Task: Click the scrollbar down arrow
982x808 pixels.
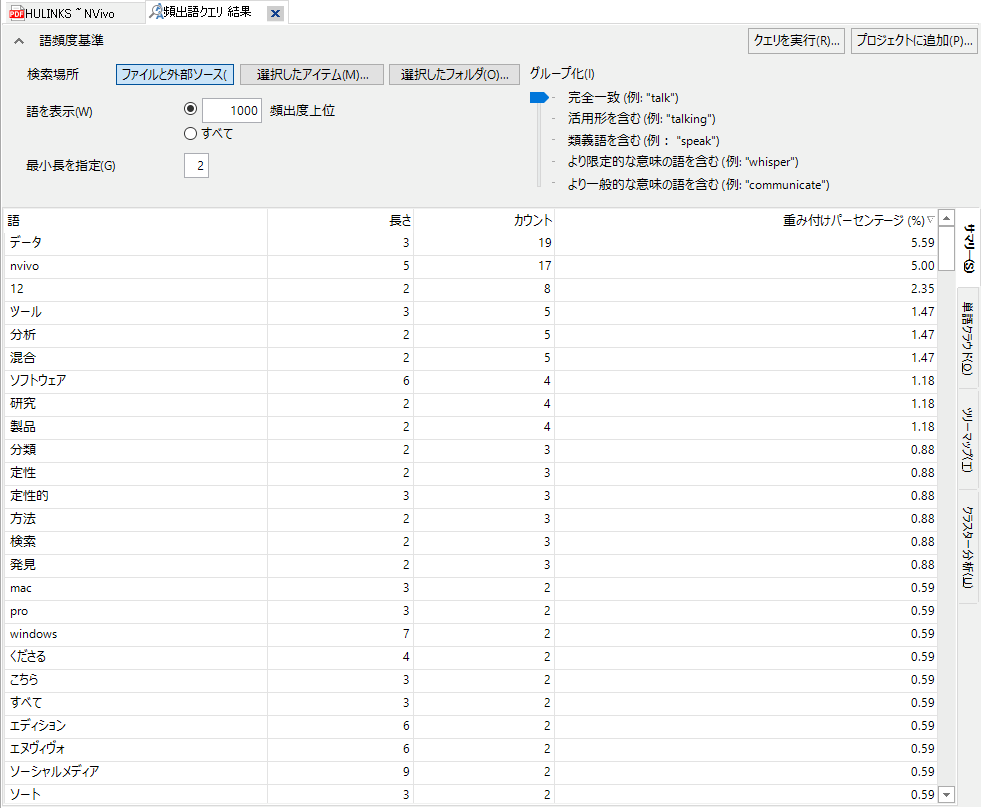Action: (947, 794)
